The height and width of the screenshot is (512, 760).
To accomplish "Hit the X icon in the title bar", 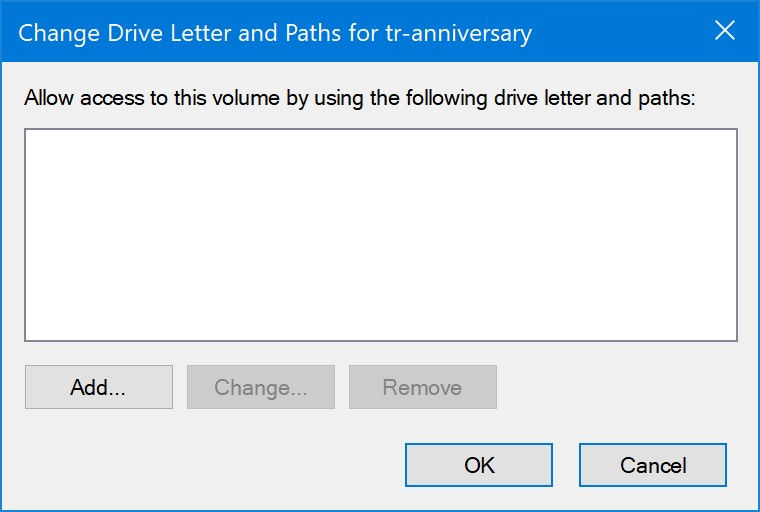I will point(725,31).
